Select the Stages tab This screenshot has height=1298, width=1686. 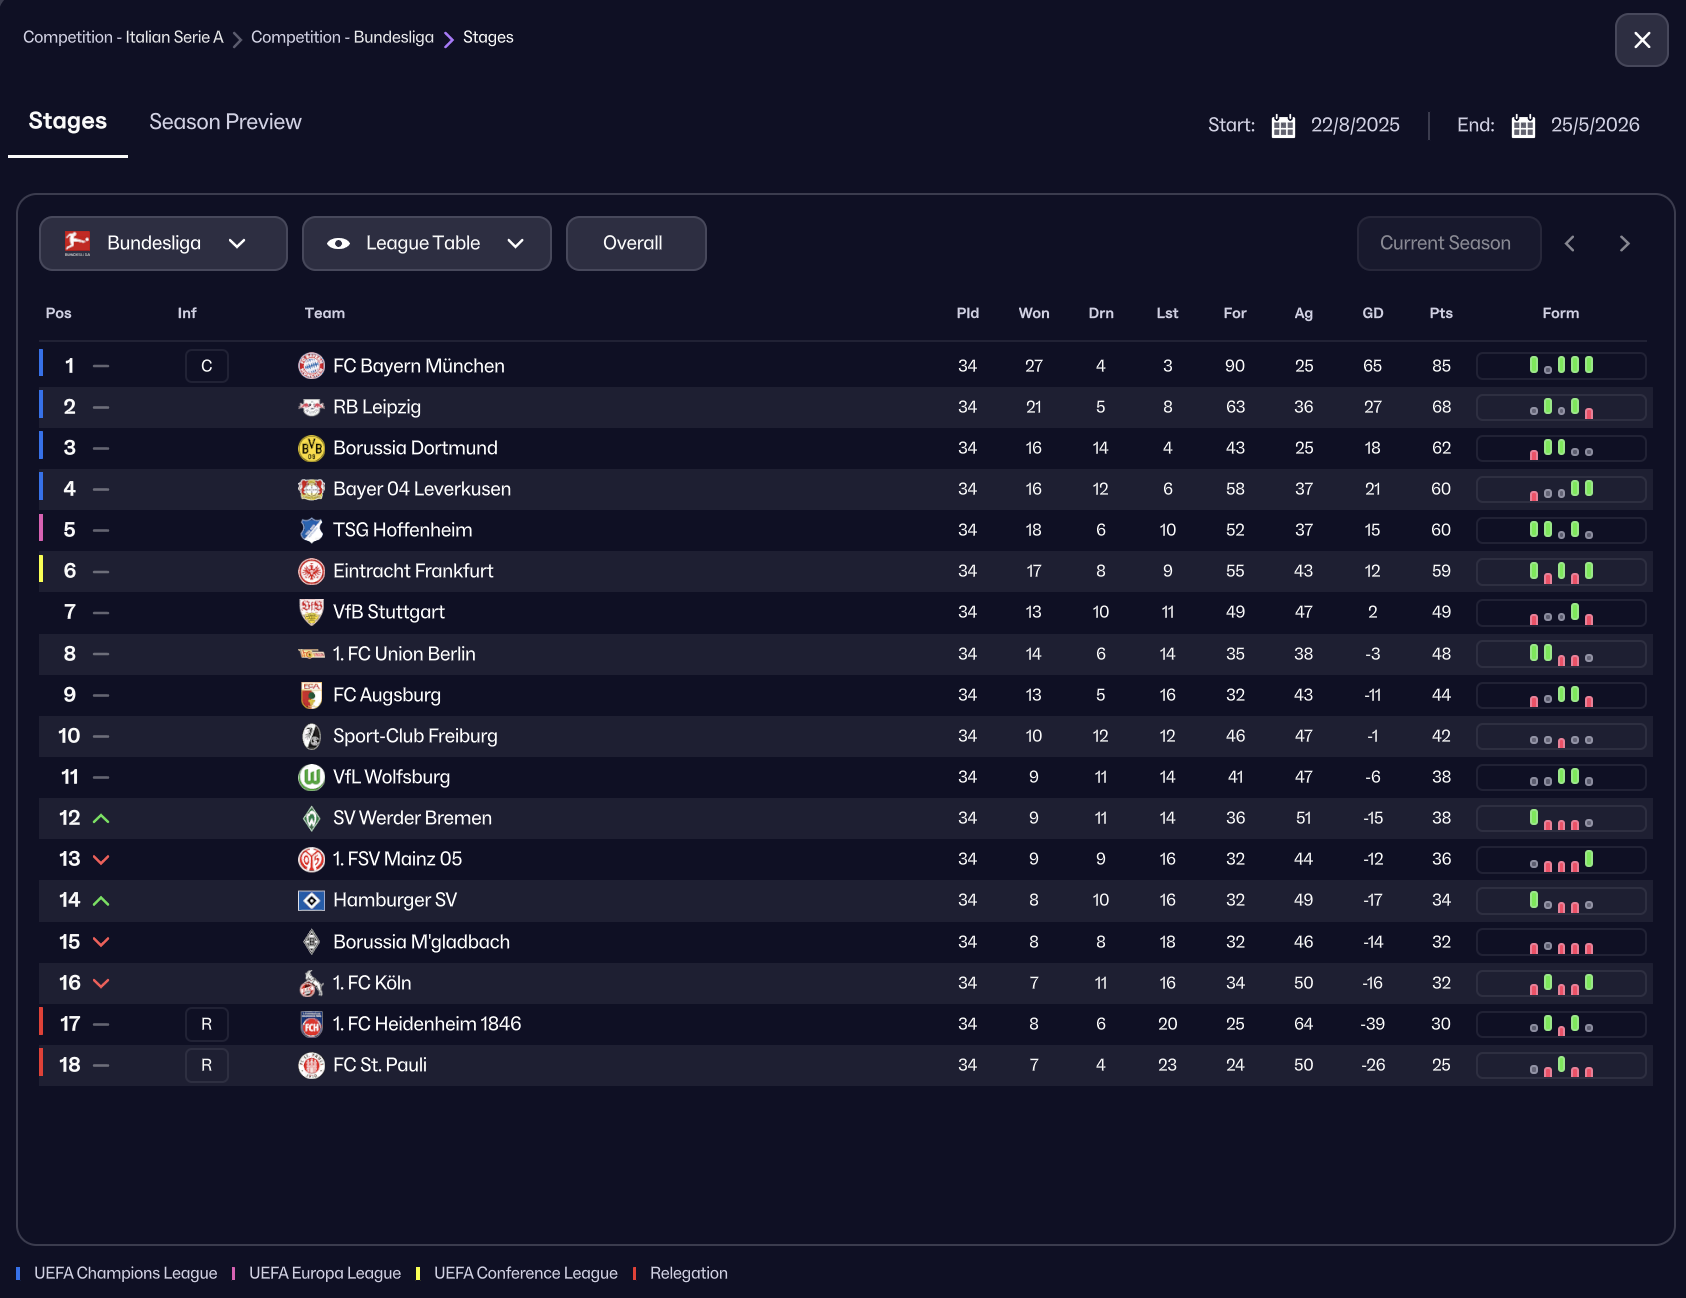coord(68,122)
